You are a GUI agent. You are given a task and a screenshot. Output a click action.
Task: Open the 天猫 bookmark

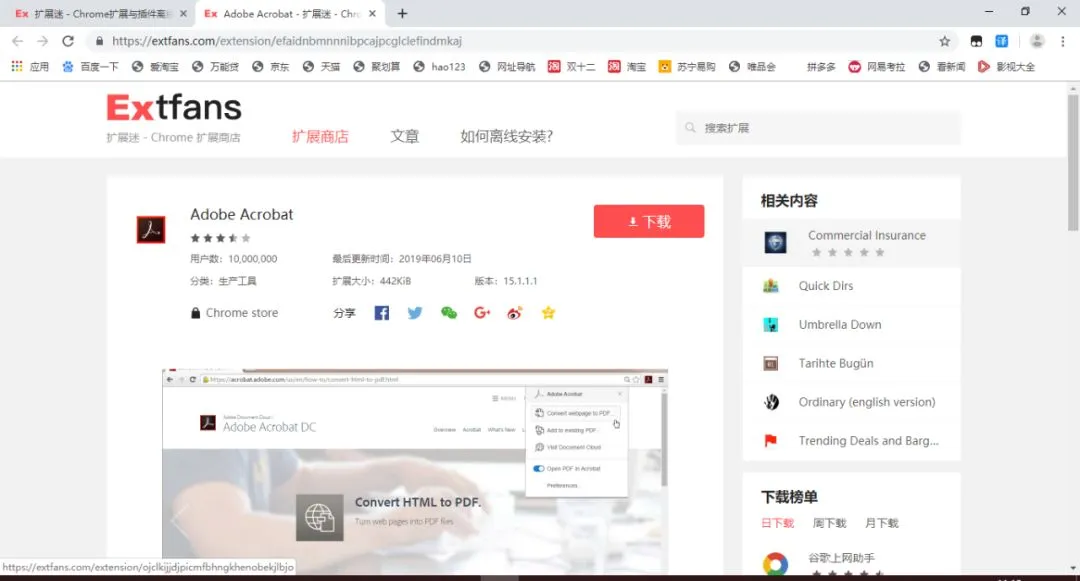pyautogui.click(x=321, y=67)
